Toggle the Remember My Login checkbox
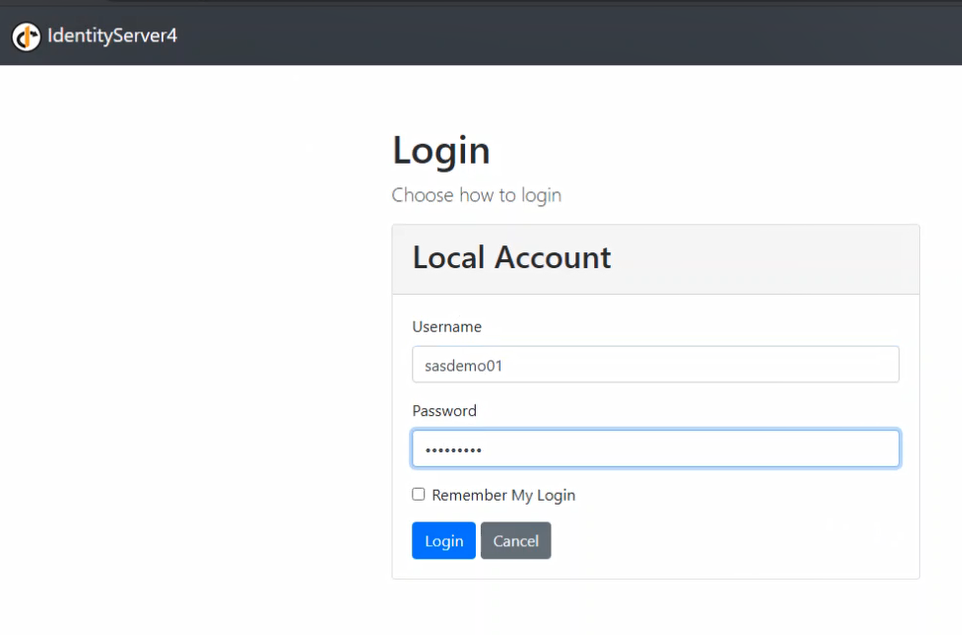The height and width of the screenshot is (635, 962). point(419,494)
